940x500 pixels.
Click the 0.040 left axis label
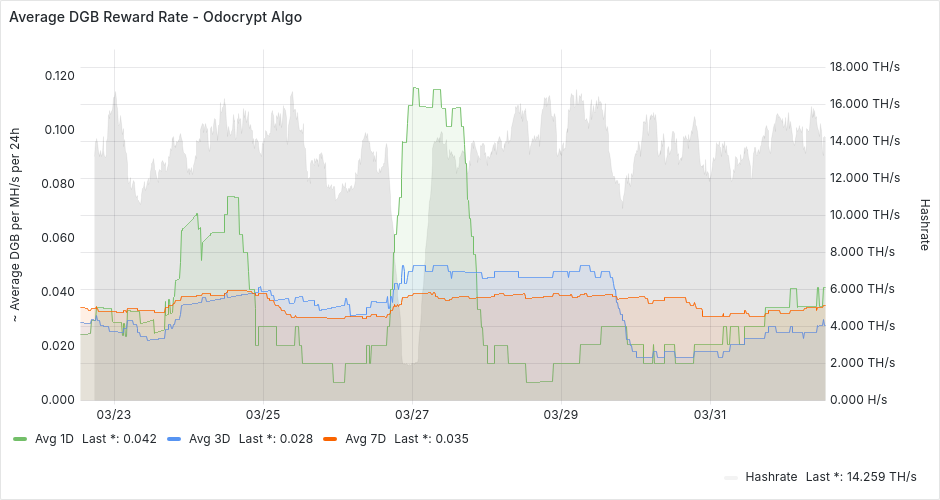60,292
